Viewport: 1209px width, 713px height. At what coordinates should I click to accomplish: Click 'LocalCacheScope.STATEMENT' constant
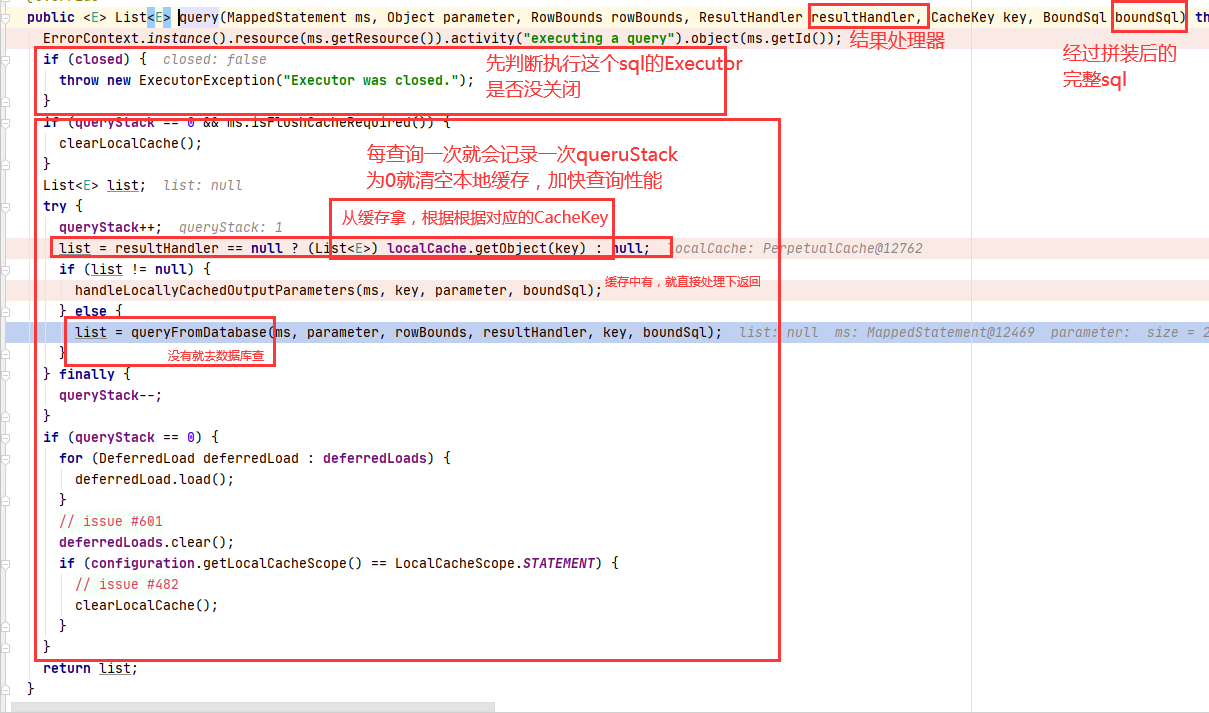pyautogui.click(x=495, y=563)
